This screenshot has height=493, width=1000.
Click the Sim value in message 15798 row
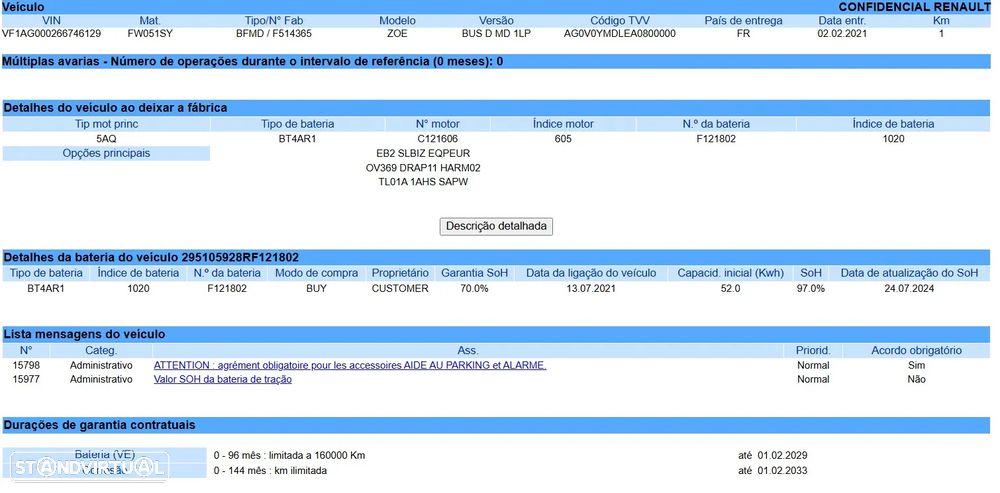click(x=916, y=365)
